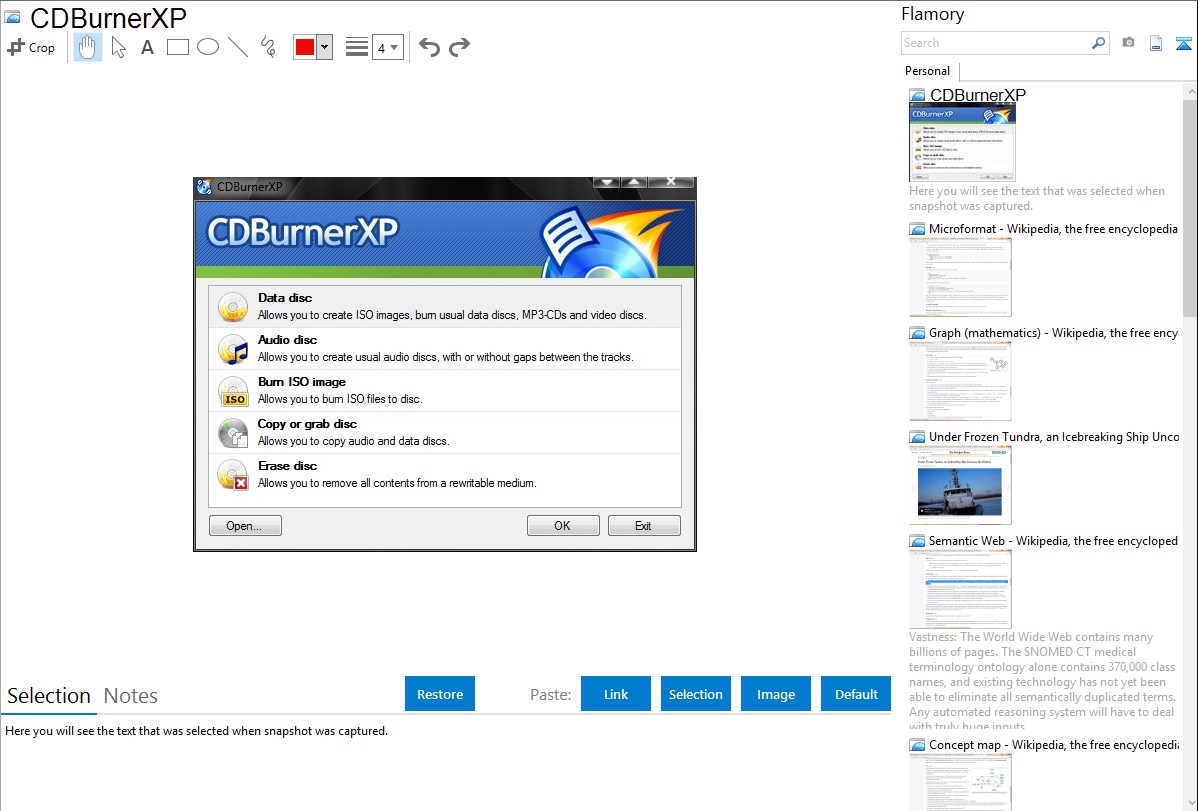
Task: Select the Erase disc icon
Action: point(233,475)
